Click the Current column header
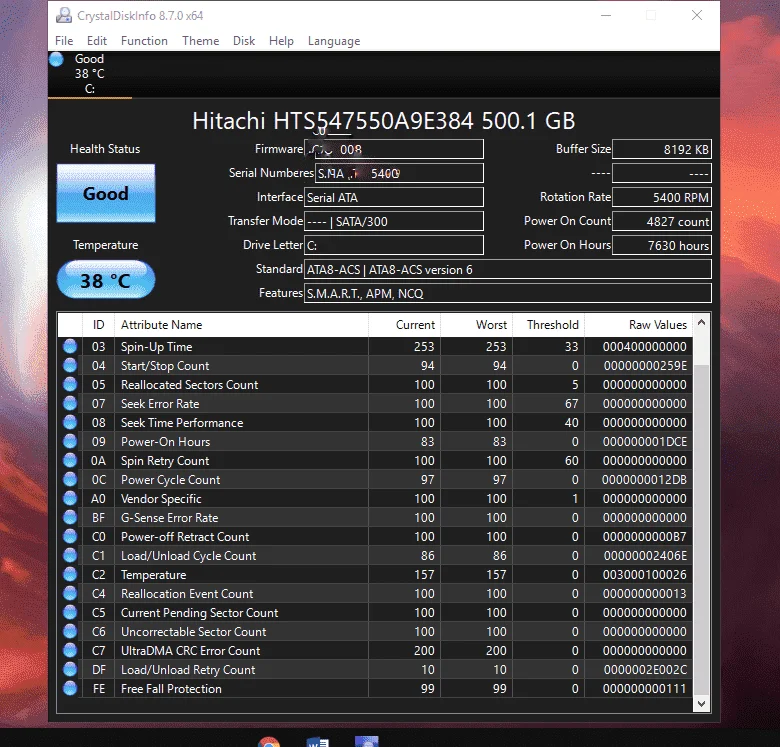Screen dimensions: 780x747 404,325
